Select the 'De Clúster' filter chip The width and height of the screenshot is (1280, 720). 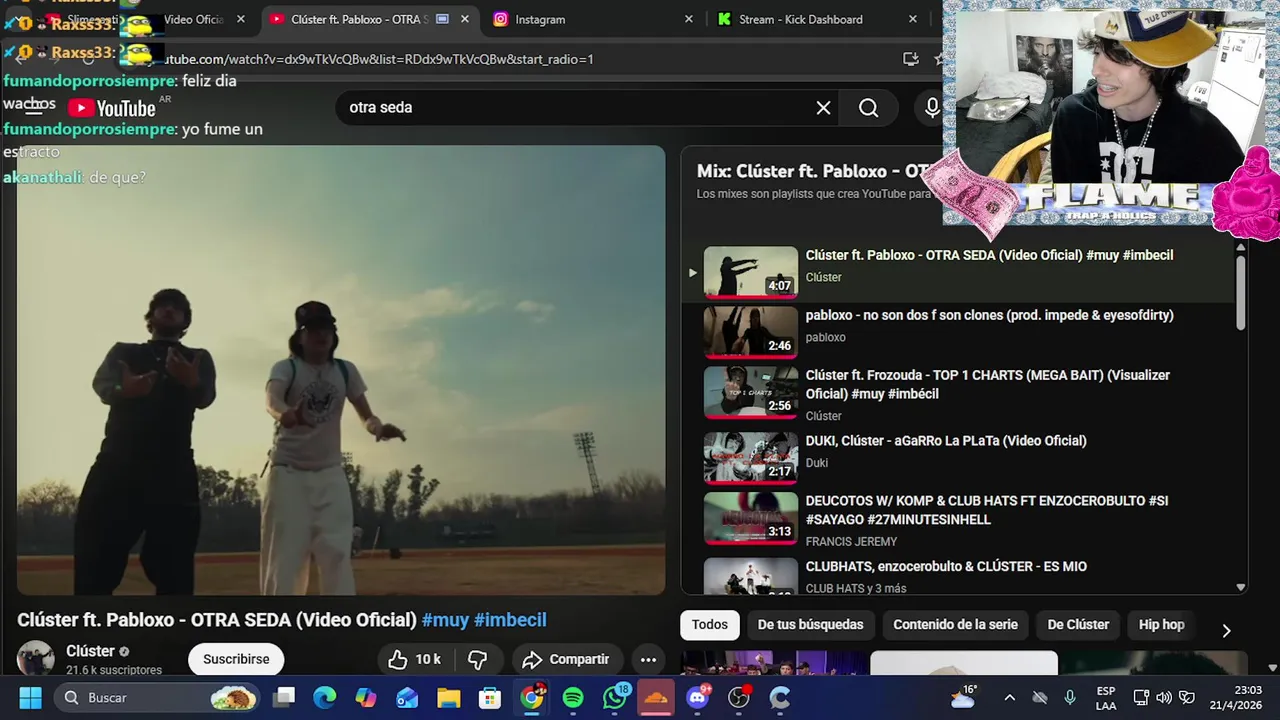(1078, 625)
